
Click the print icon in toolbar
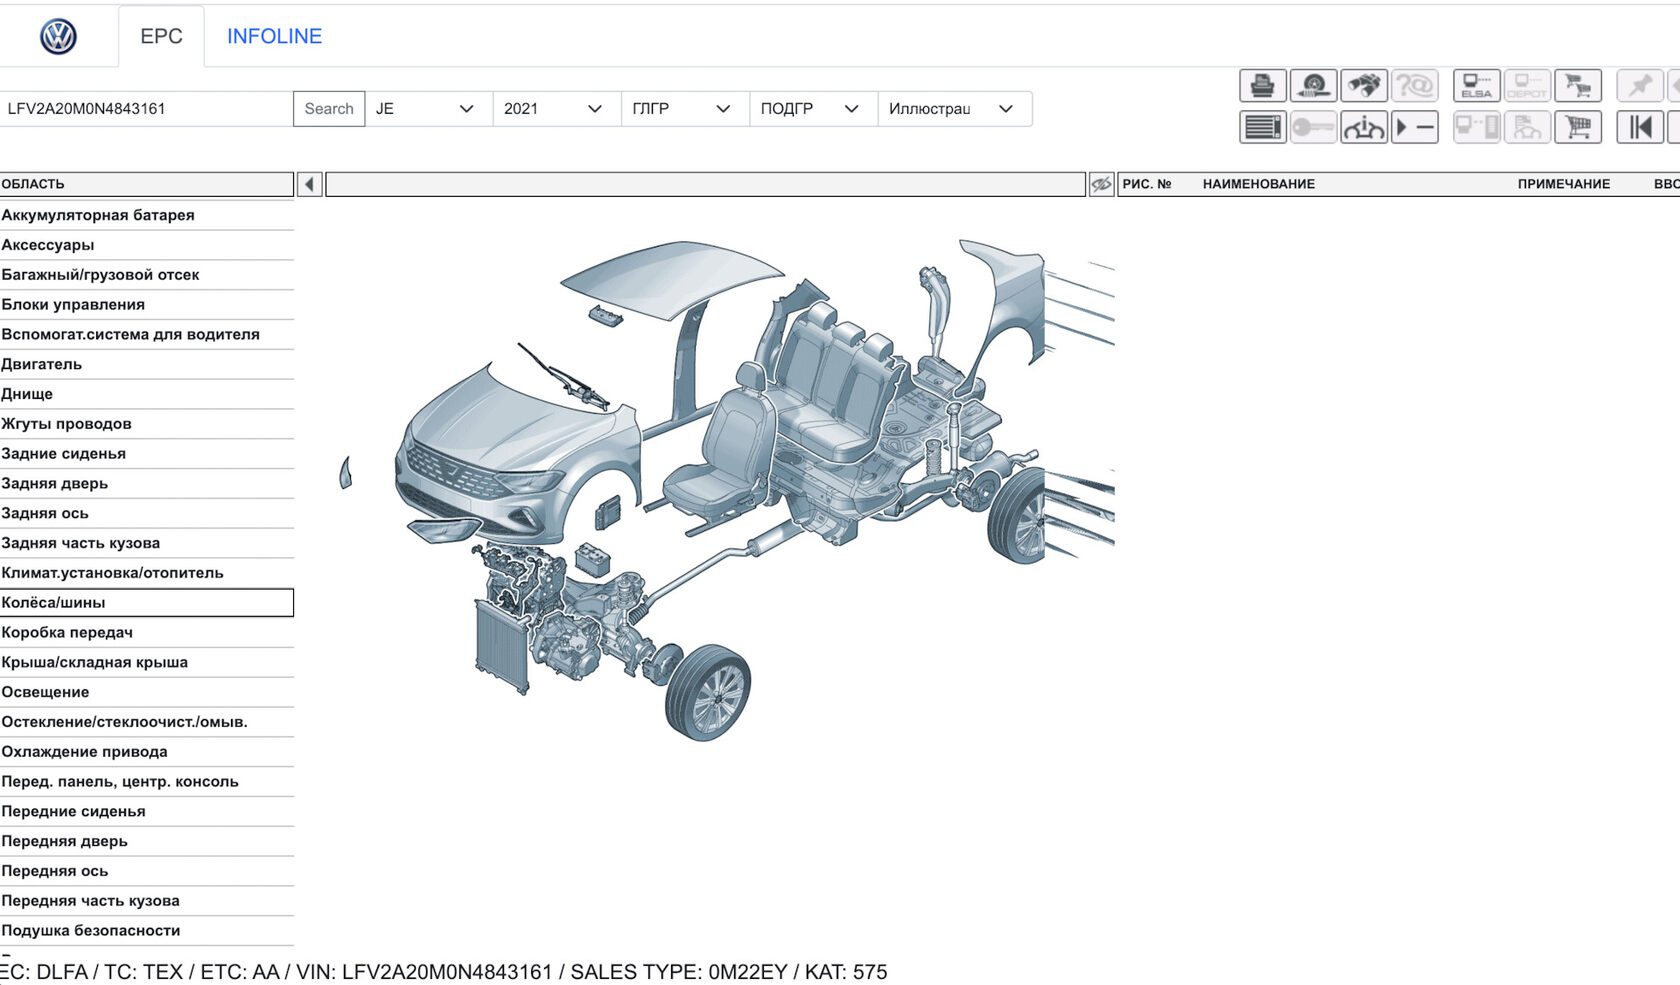coord(1262,86)
